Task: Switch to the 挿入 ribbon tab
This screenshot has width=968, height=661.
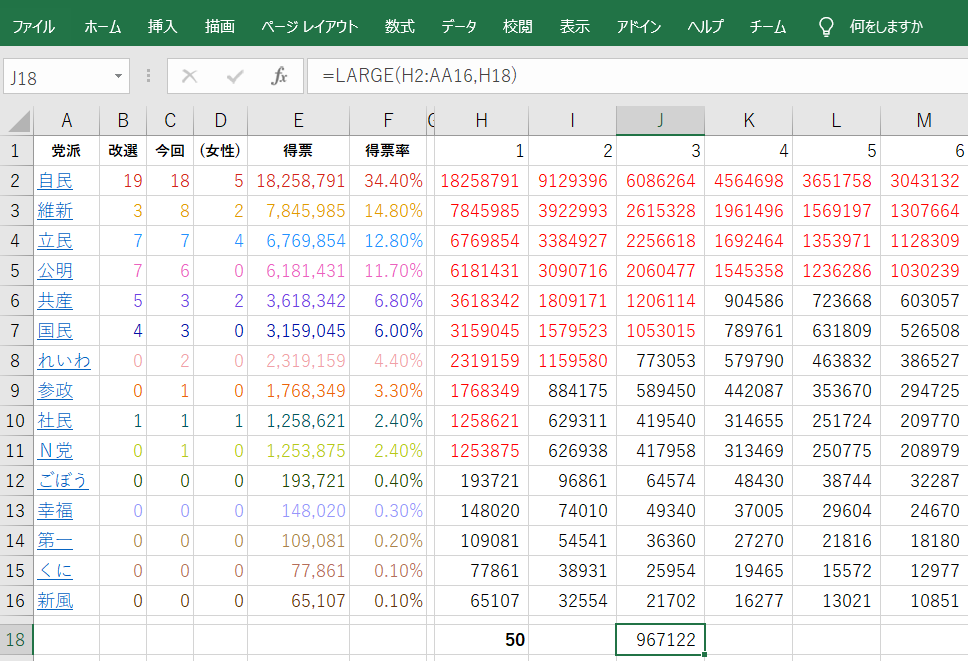Action: point(162,27)
